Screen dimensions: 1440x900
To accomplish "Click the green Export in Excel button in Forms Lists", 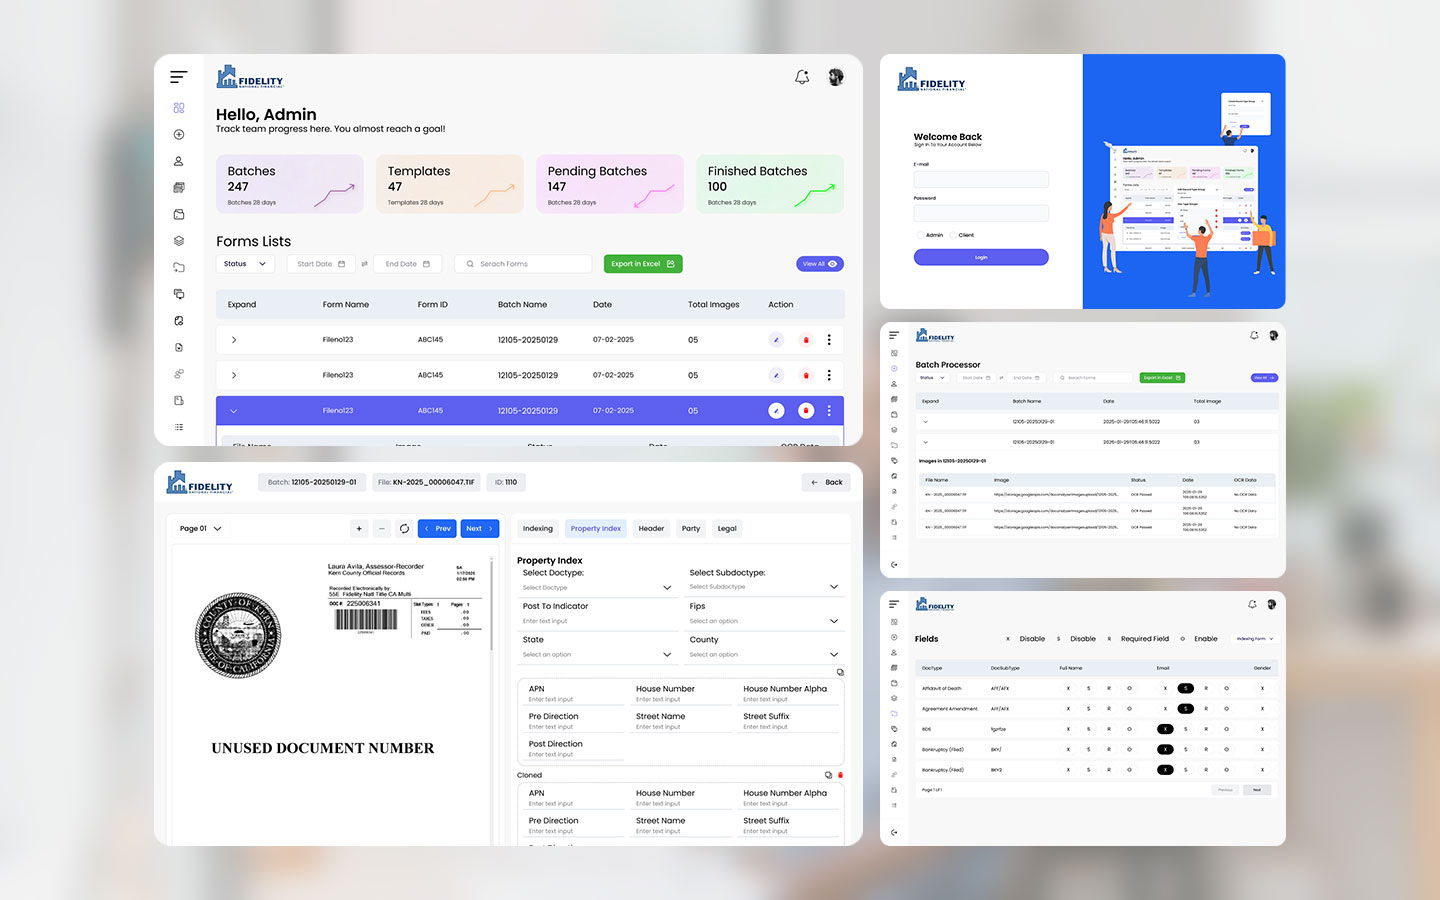I will (x=643, y=264).
